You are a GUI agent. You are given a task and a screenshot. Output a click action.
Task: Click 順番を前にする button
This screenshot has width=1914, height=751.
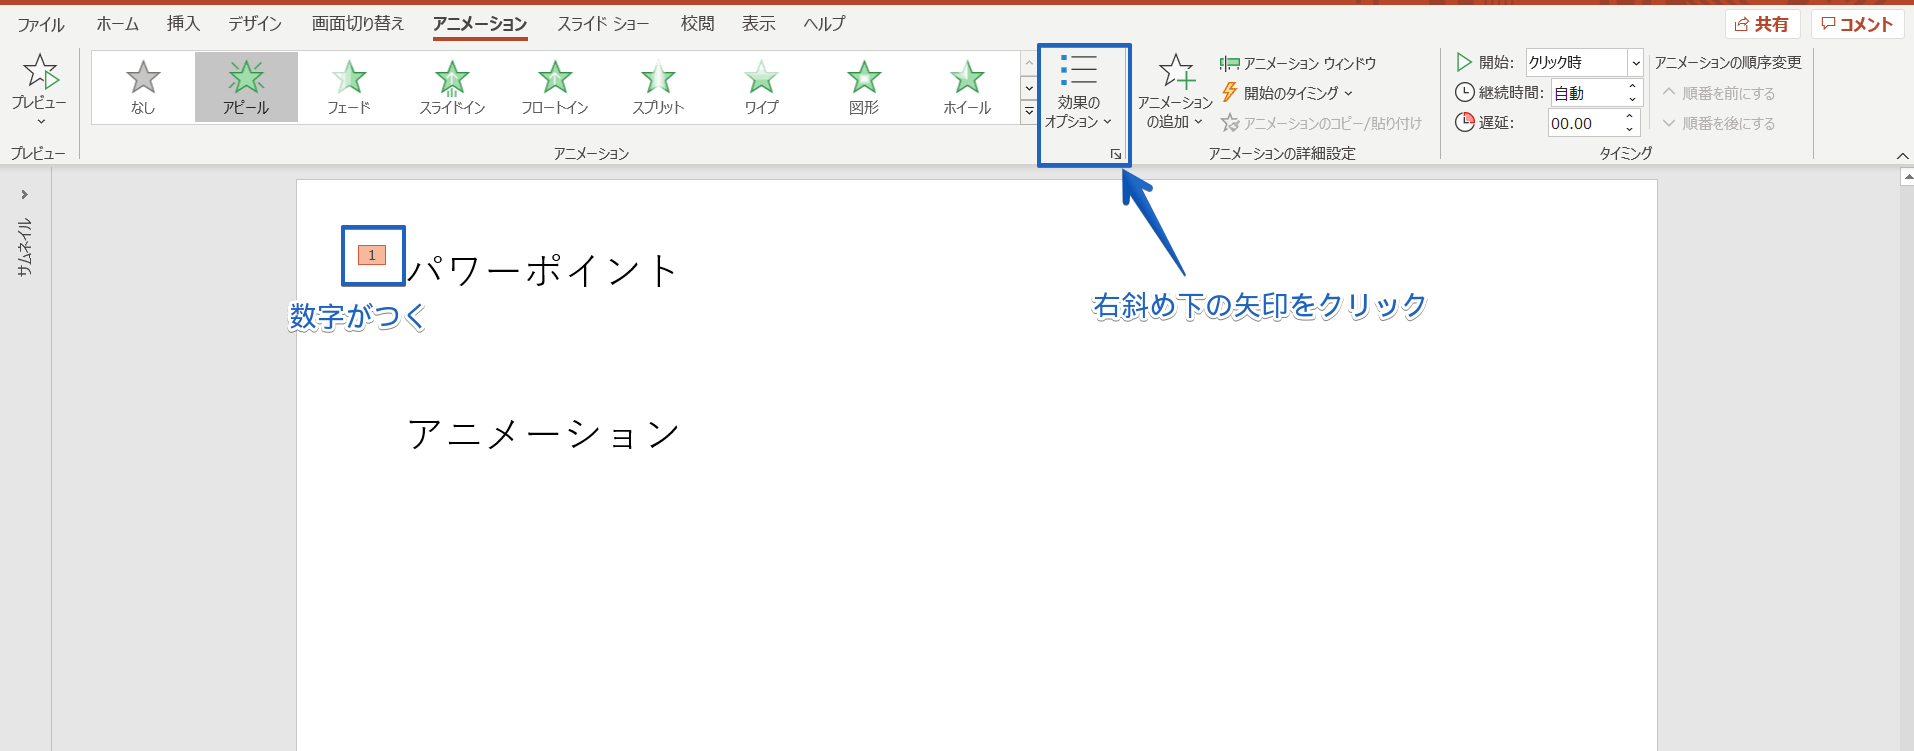[1719, 93]
